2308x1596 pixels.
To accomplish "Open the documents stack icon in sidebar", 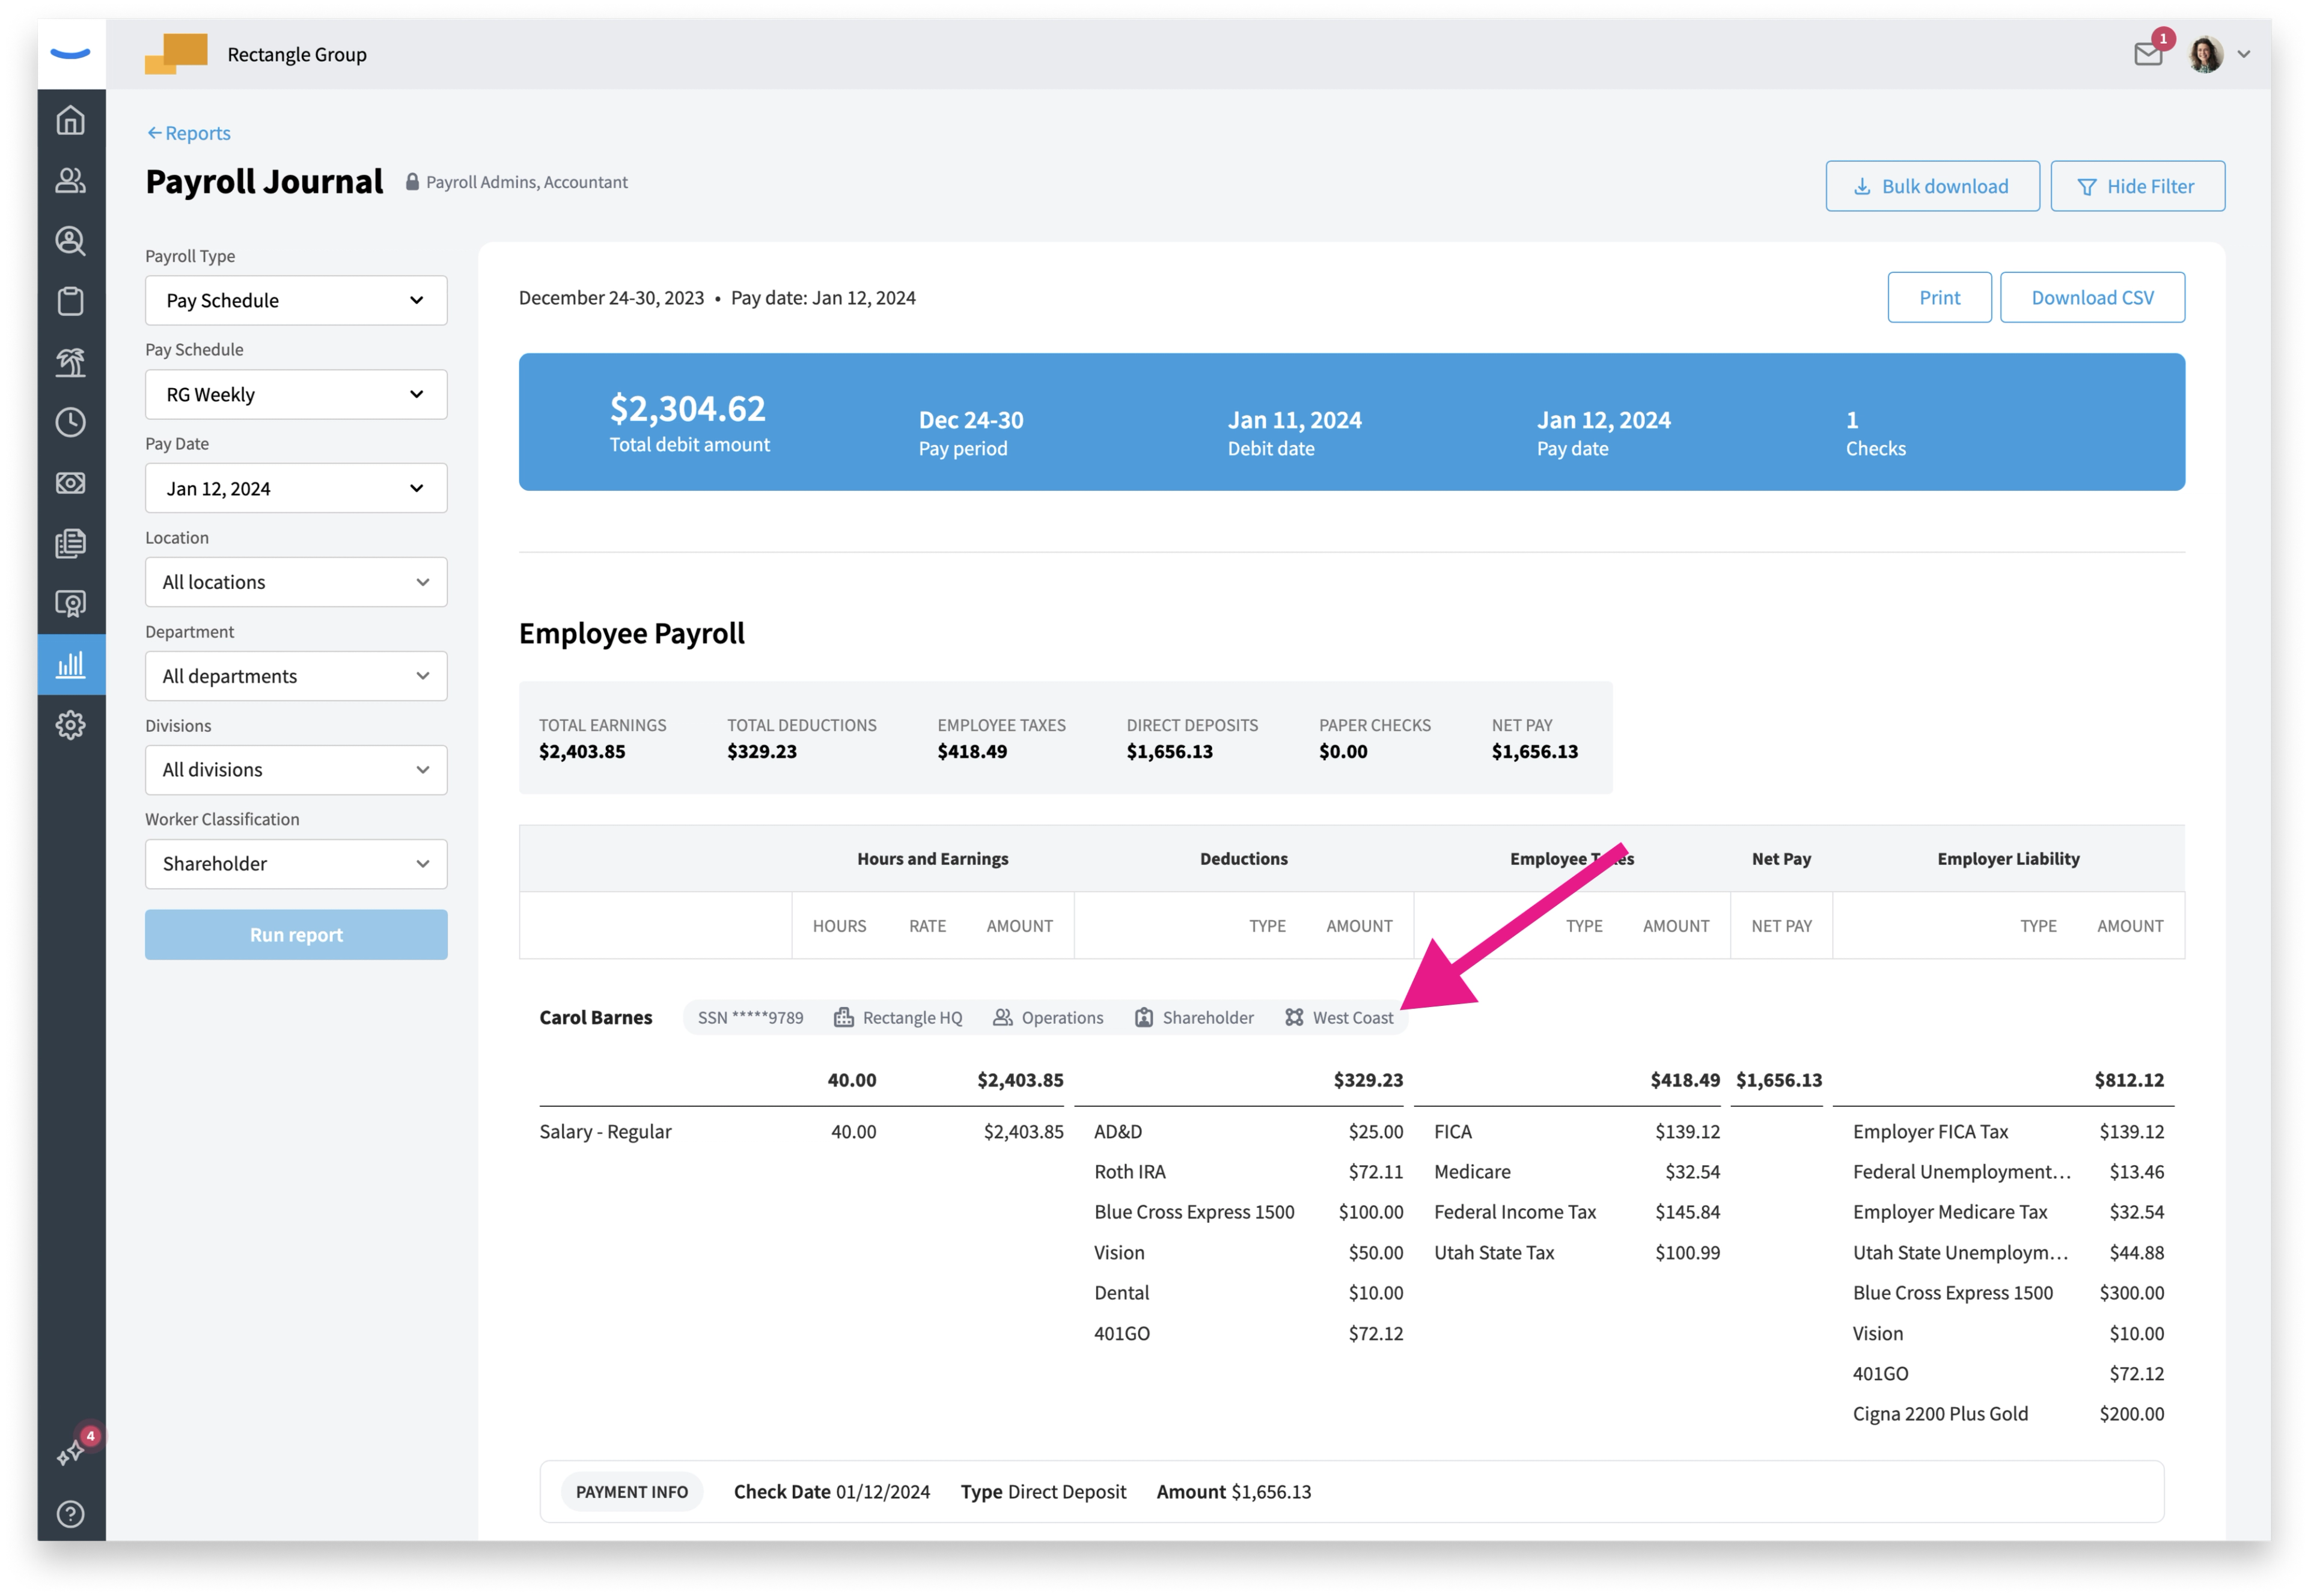I will [70, 543].
